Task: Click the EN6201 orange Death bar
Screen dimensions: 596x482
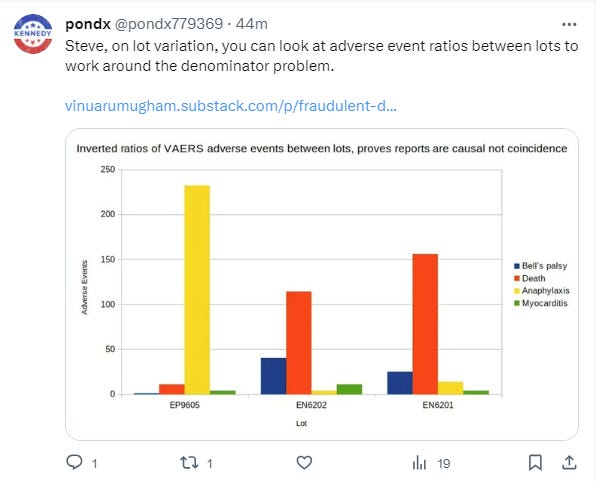Action: (x=425, y=324)
